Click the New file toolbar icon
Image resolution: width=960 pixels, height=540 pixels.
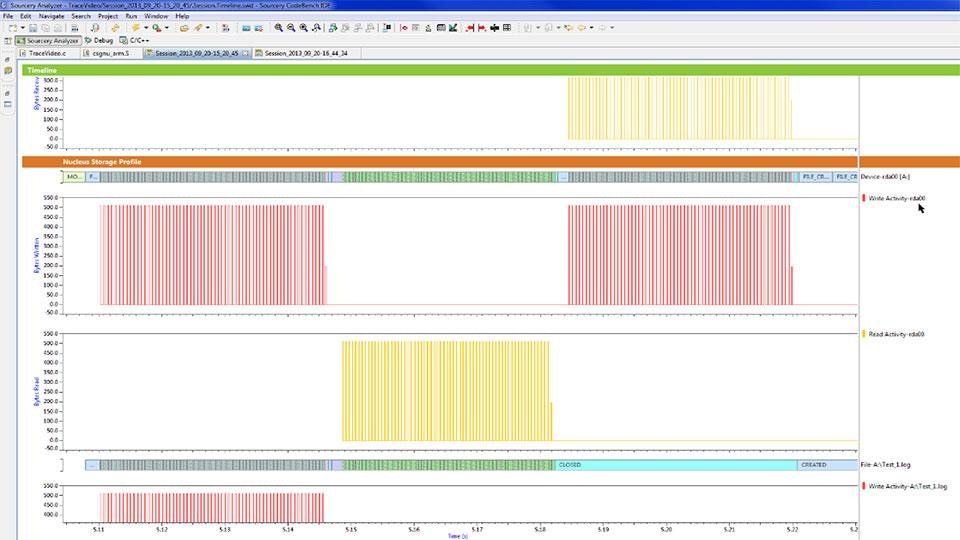(12, 28)
